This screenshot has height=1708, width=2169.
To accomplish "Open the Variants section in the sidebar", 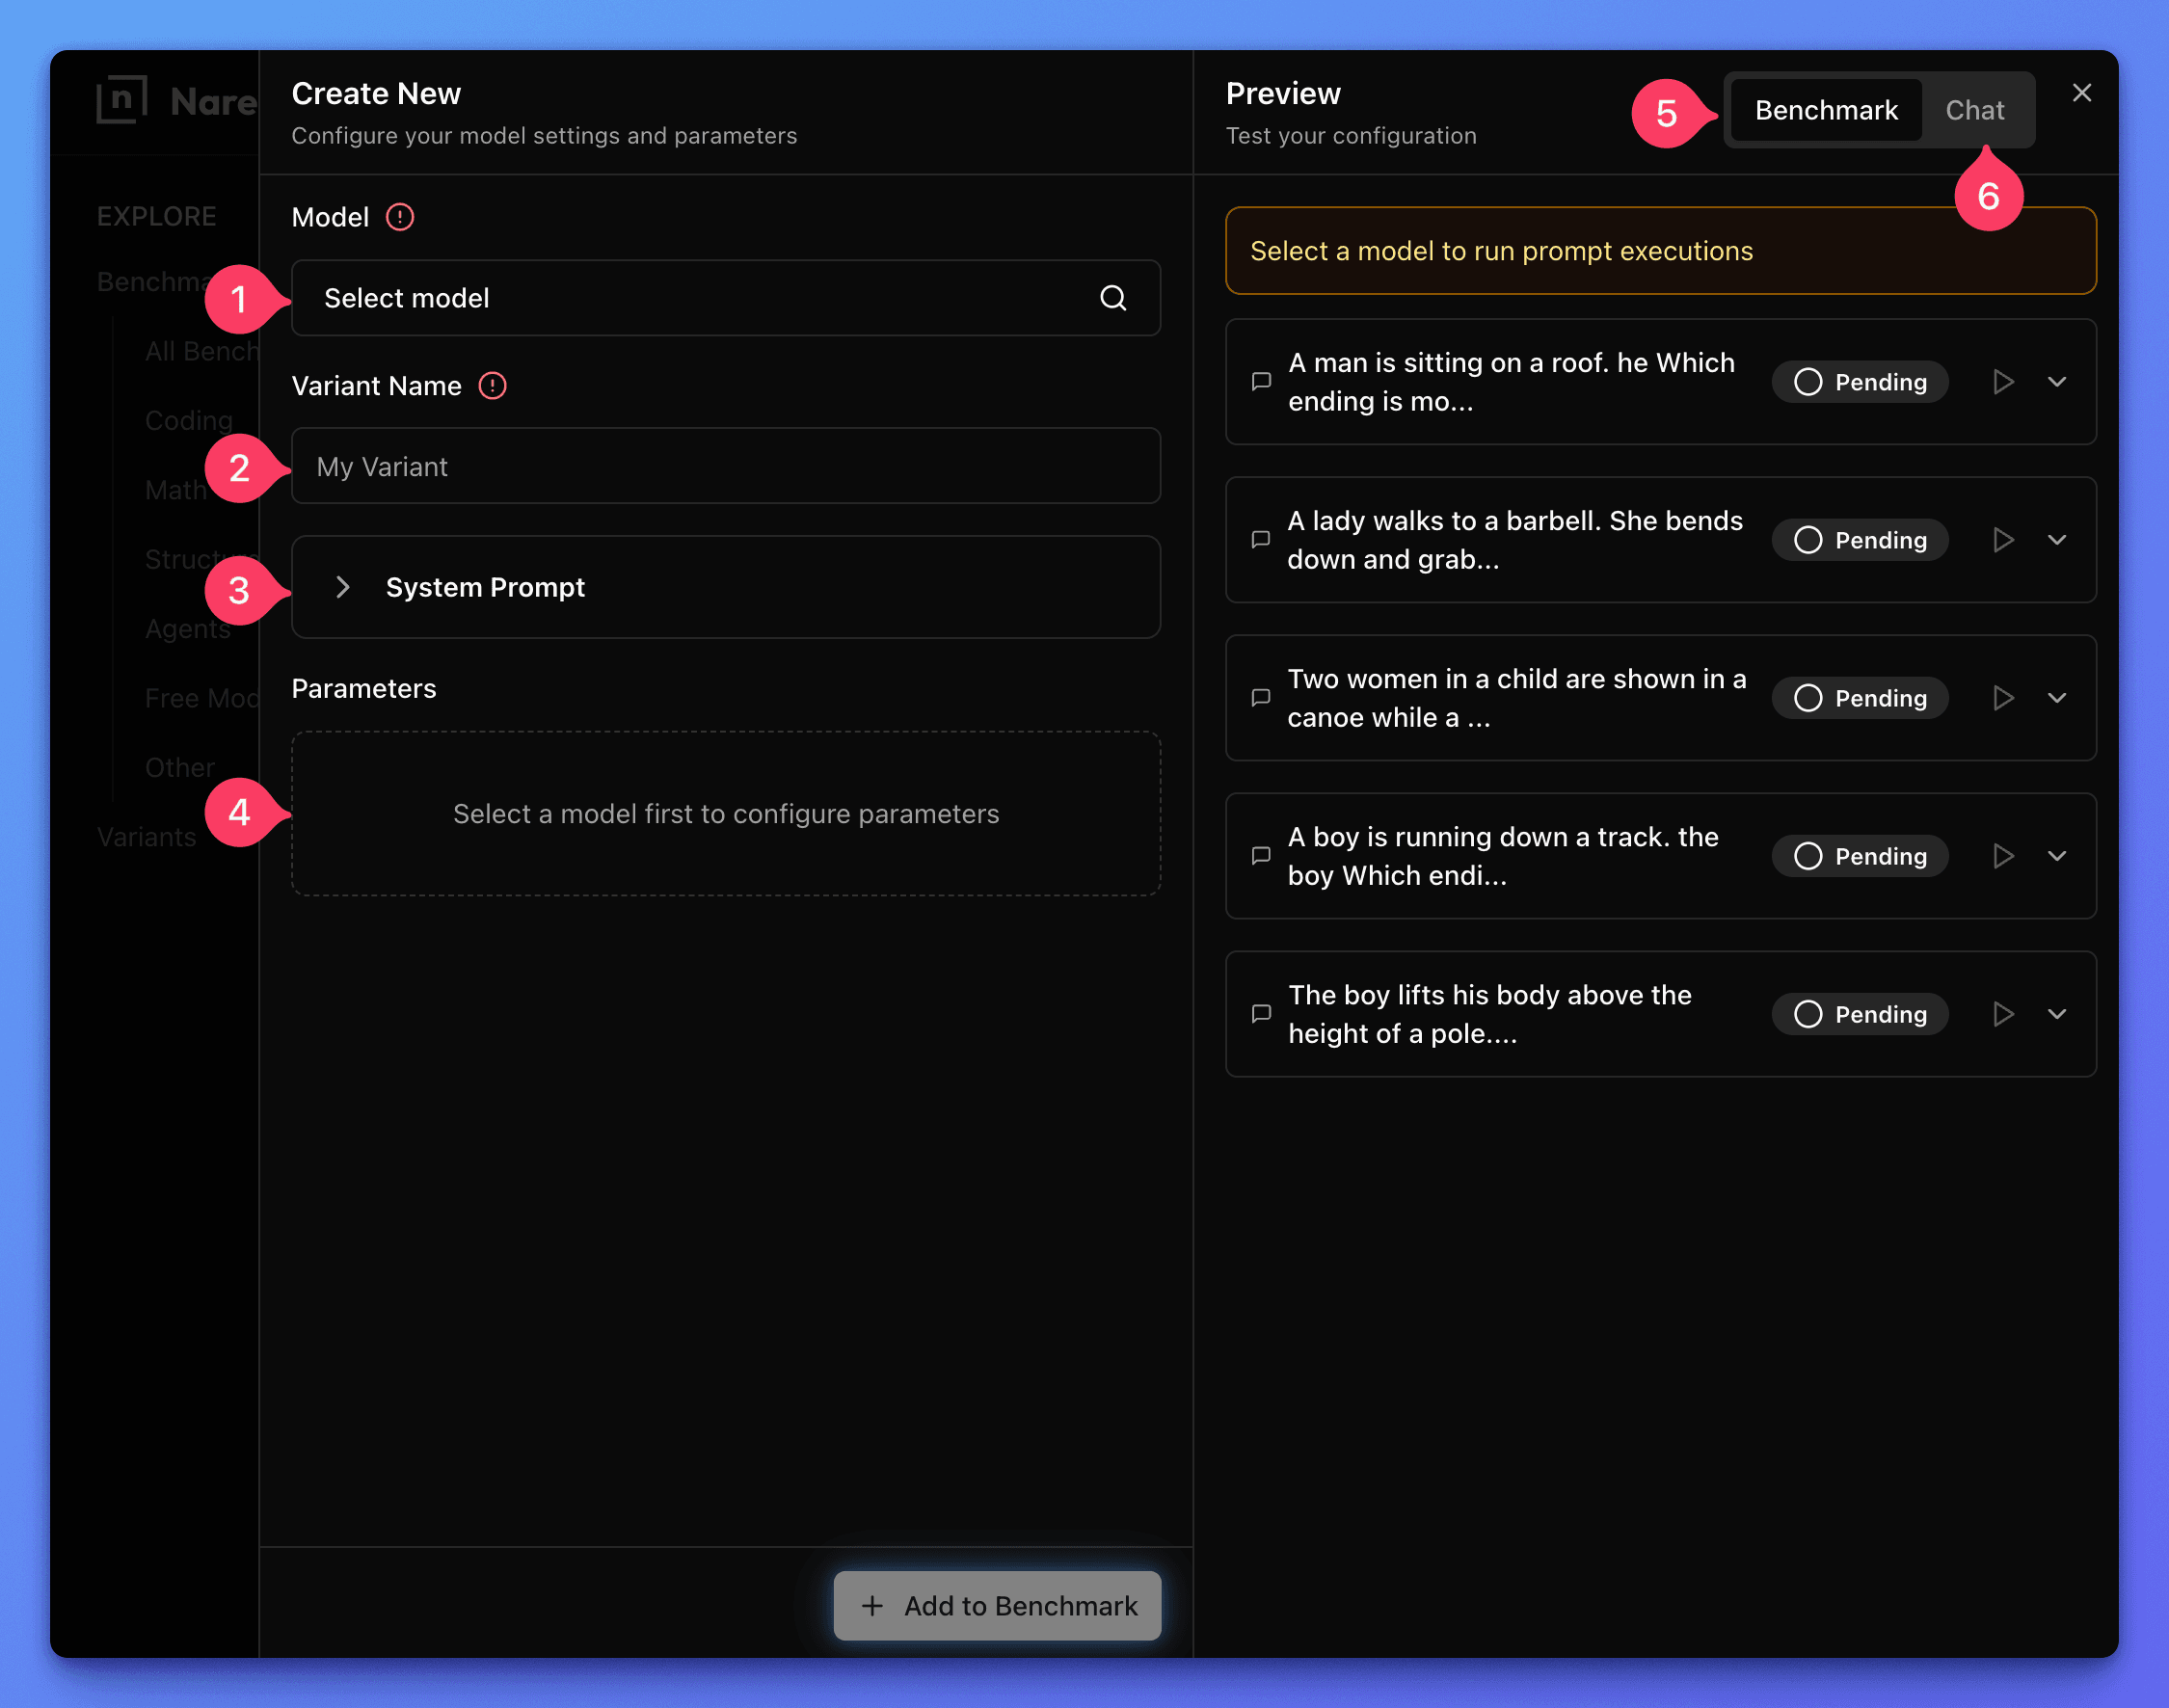I will coord(146,836).
